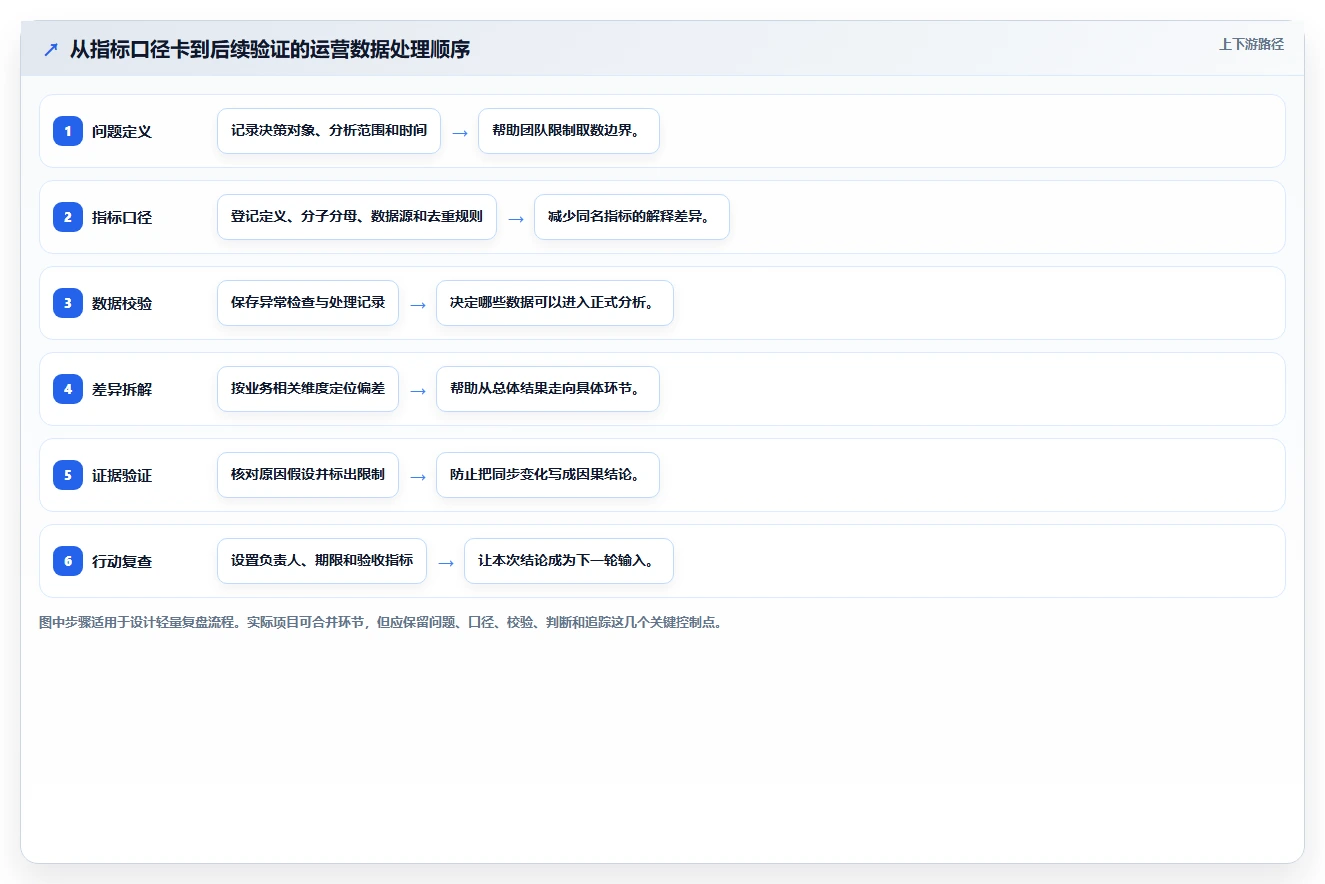Click the arrow in the 数据校验 row
This screenshot has width=1325, height=884.
[418, 304]
